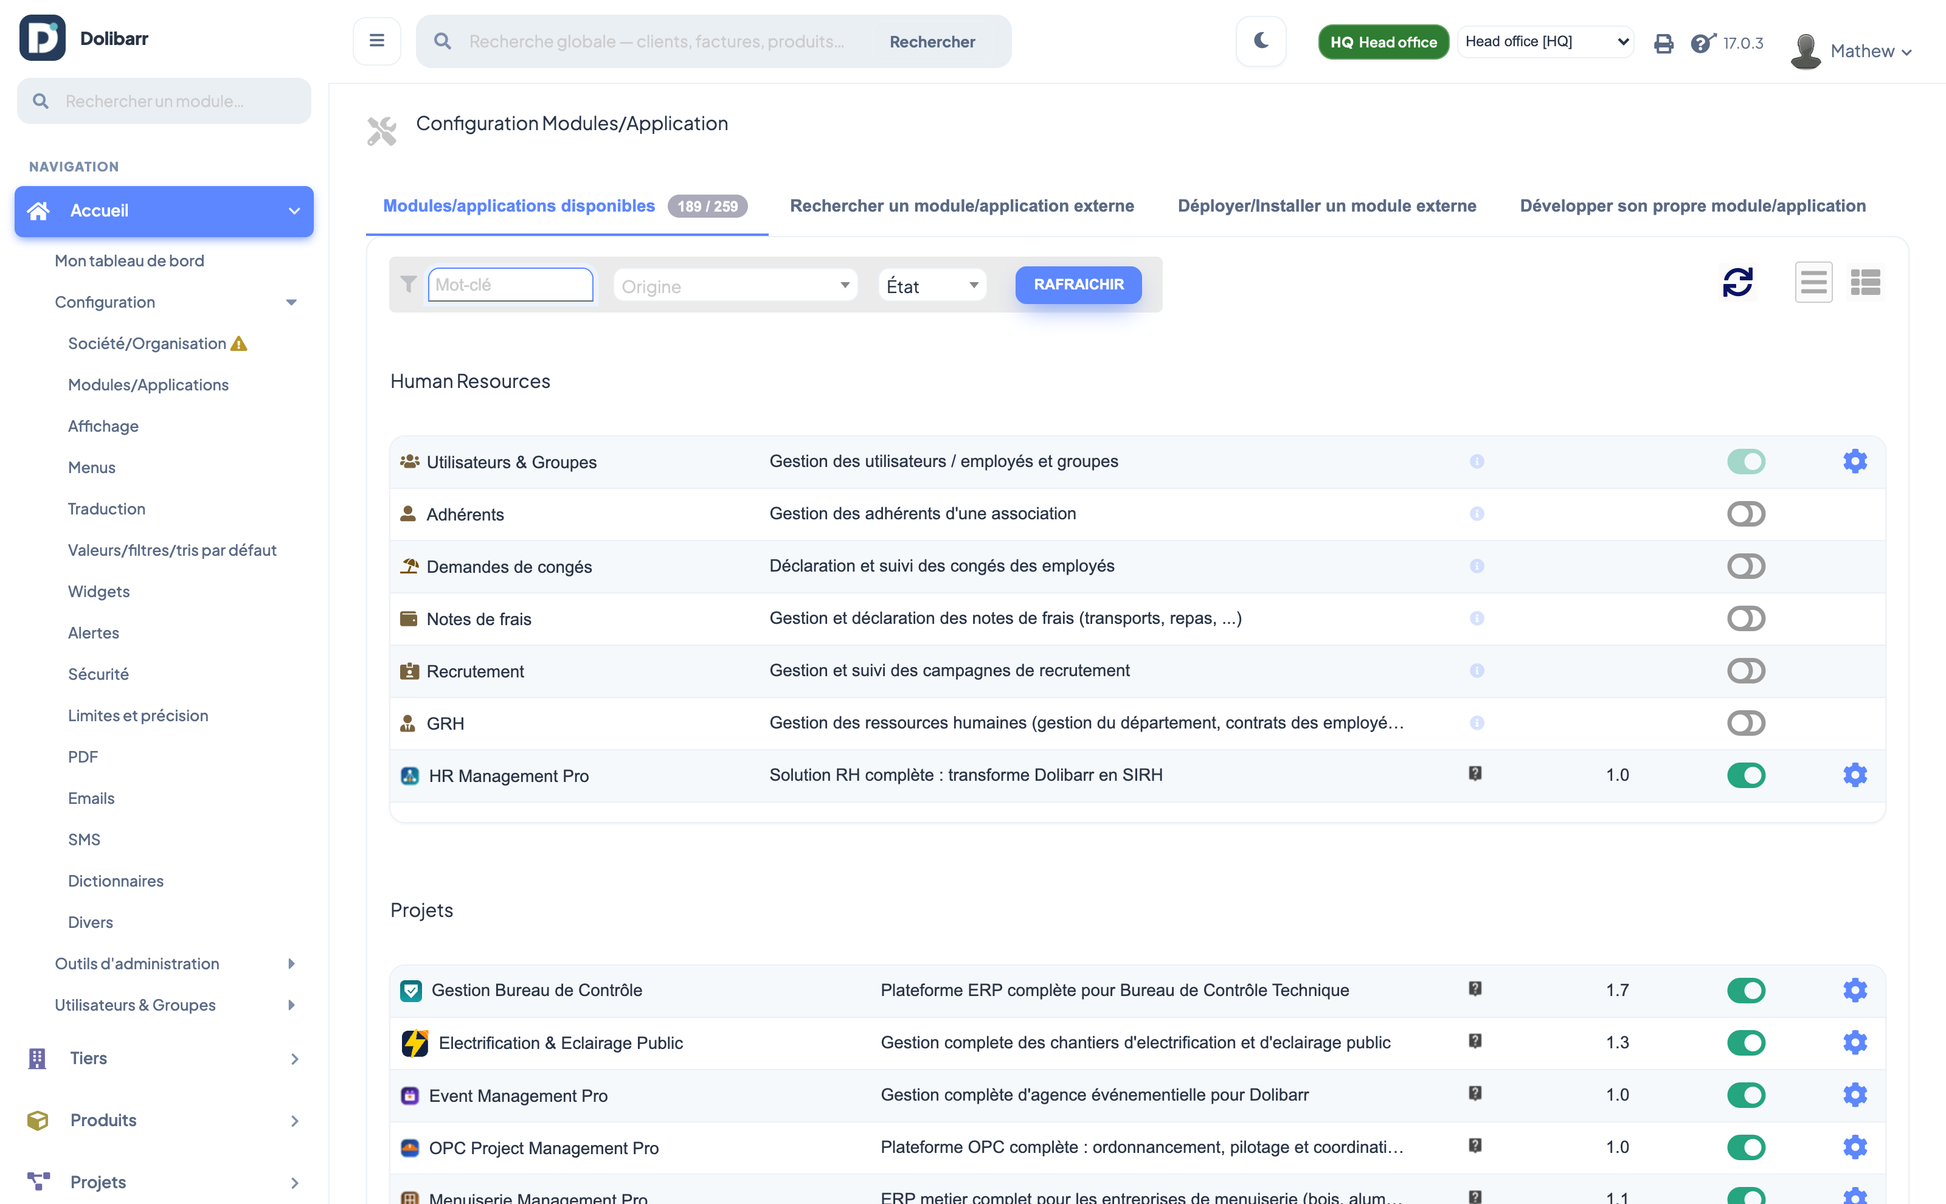Open the Origine filter dropdown
1946x1204 pixels.
(735, 286)
